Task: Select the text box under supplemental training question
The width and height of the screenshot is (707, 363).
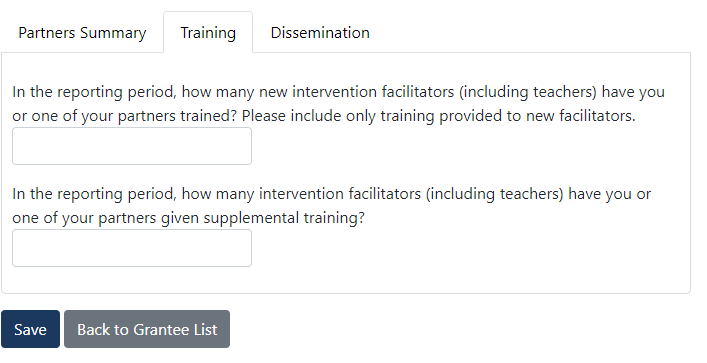Action: click(x=132, y=248)
